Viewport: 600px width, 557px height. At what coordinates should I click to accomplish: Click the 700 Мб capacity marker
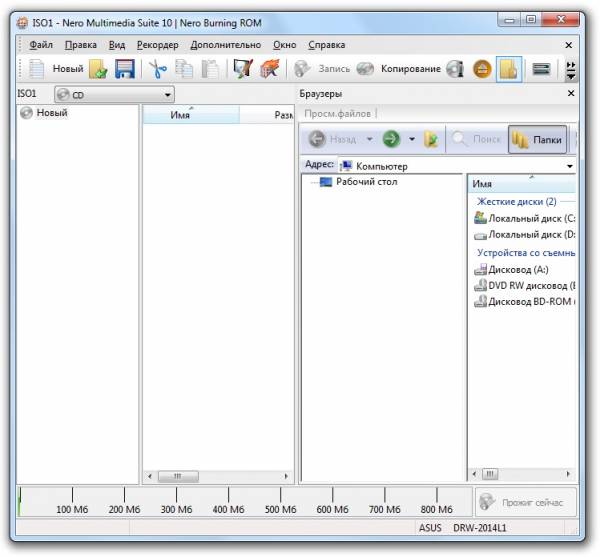[385, 510]
